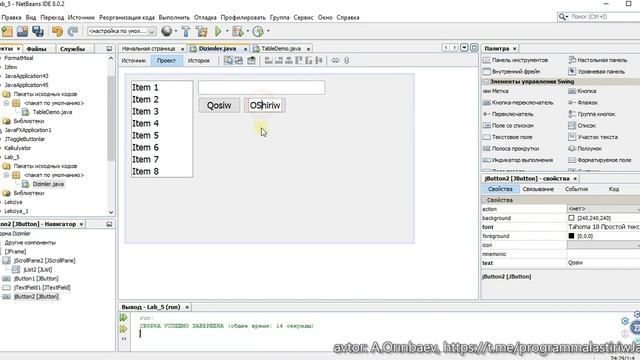The height and width of the screenshot is (360, 640).
Task: Click change vertical resizability icon
Action: pos(347,60)
